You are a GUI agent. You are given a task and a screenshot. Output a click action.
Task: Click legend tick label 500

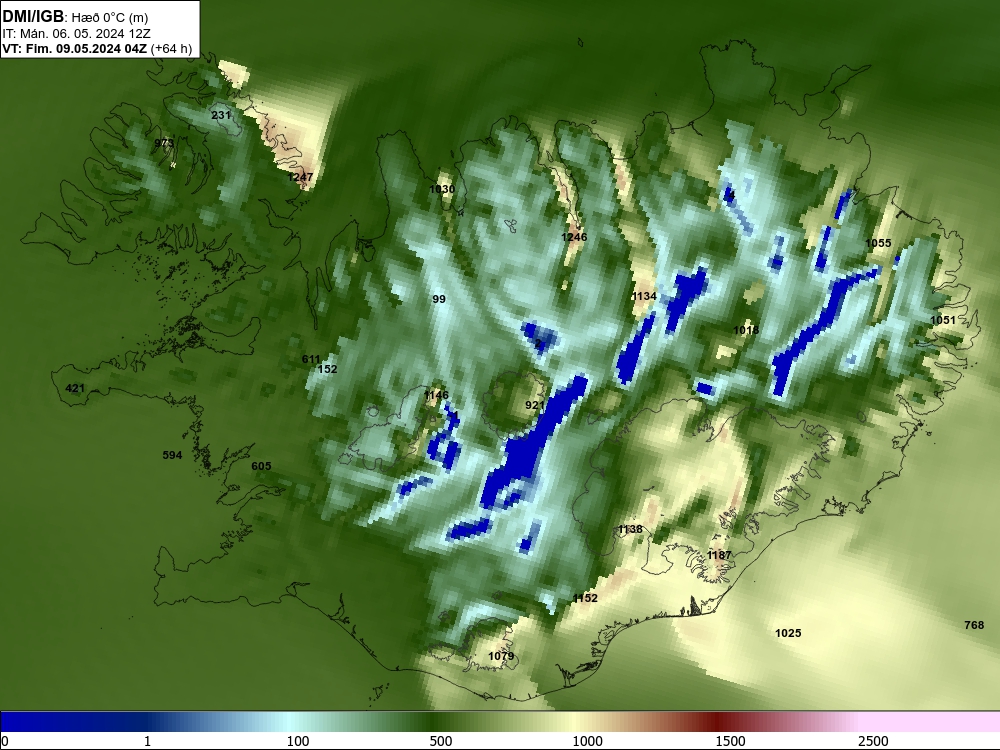coord(441,741)
